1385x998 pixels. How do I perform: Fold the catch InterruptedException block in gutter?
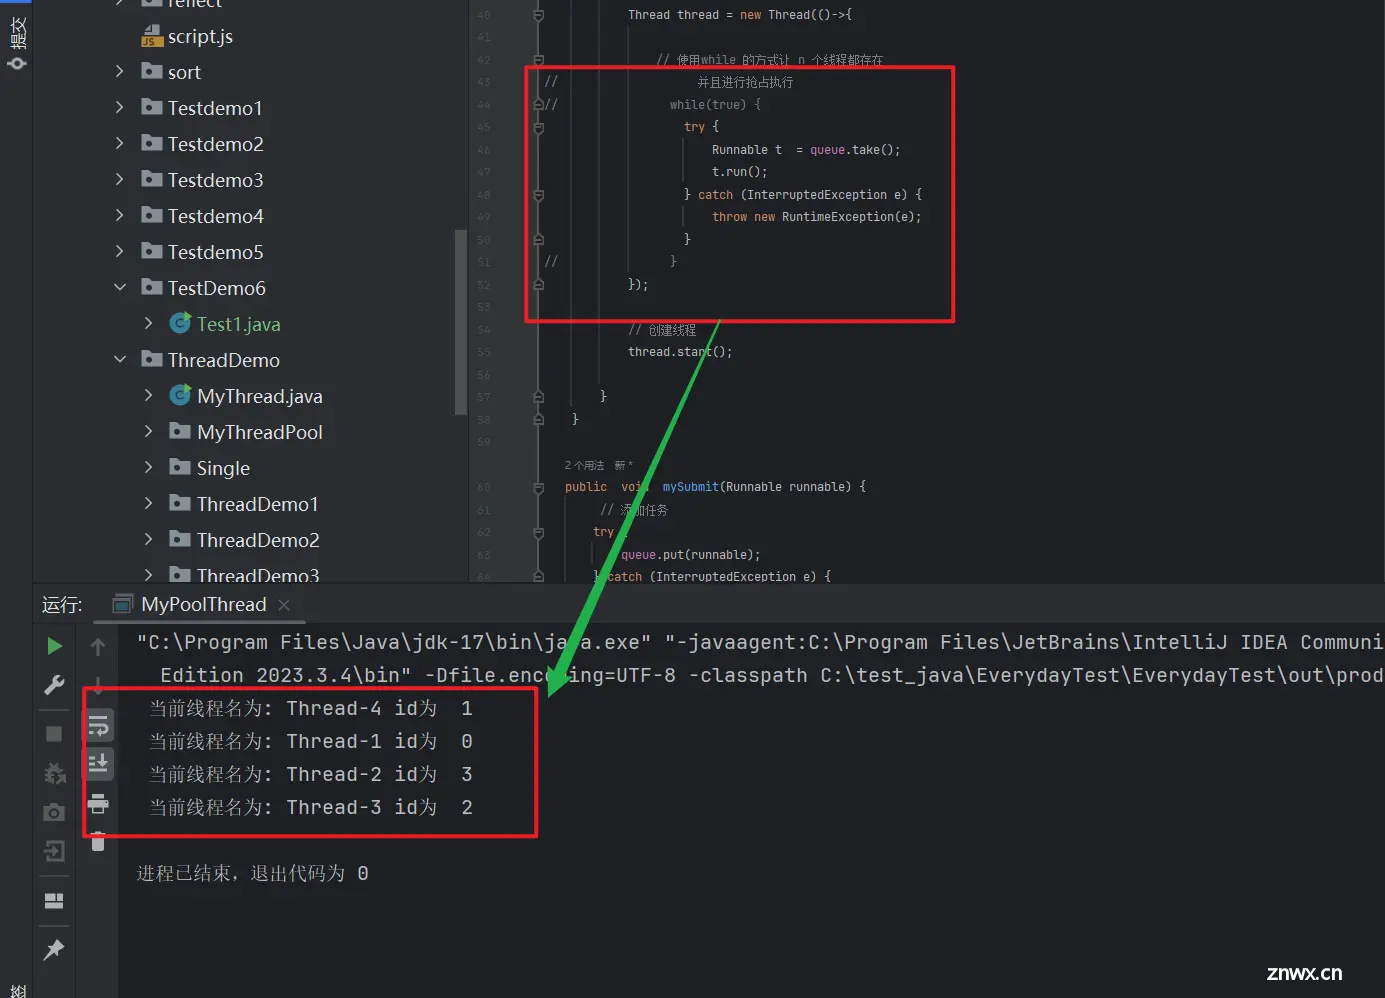539,195
